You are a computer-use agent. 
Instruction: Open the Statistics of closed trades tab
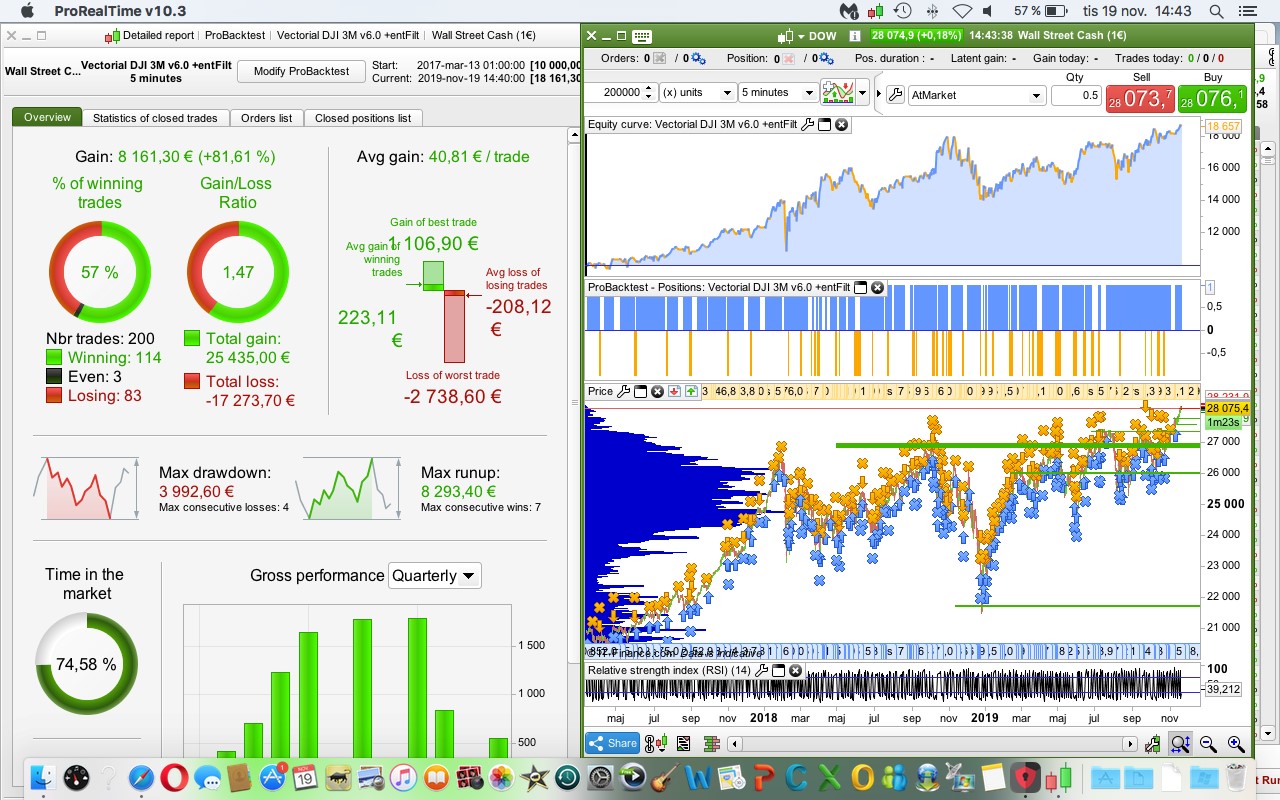[155, 118]
